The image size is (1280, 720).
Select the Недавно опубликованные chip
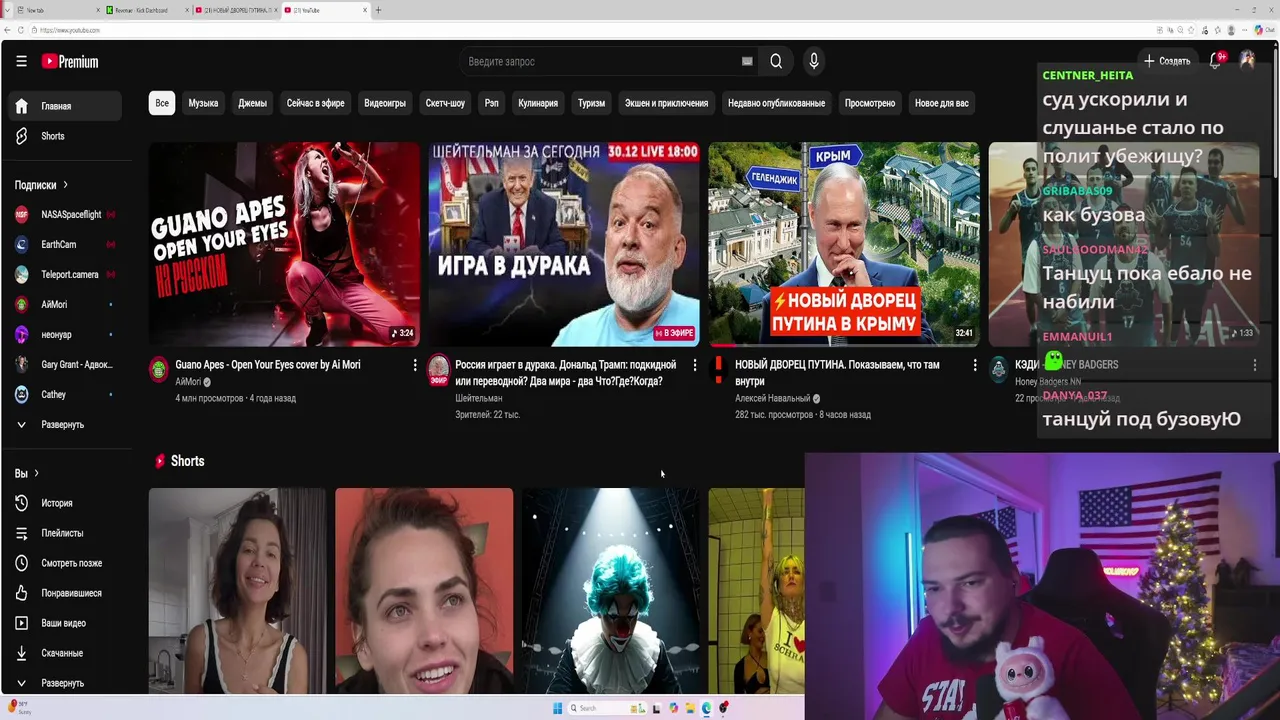click(776, 103)
